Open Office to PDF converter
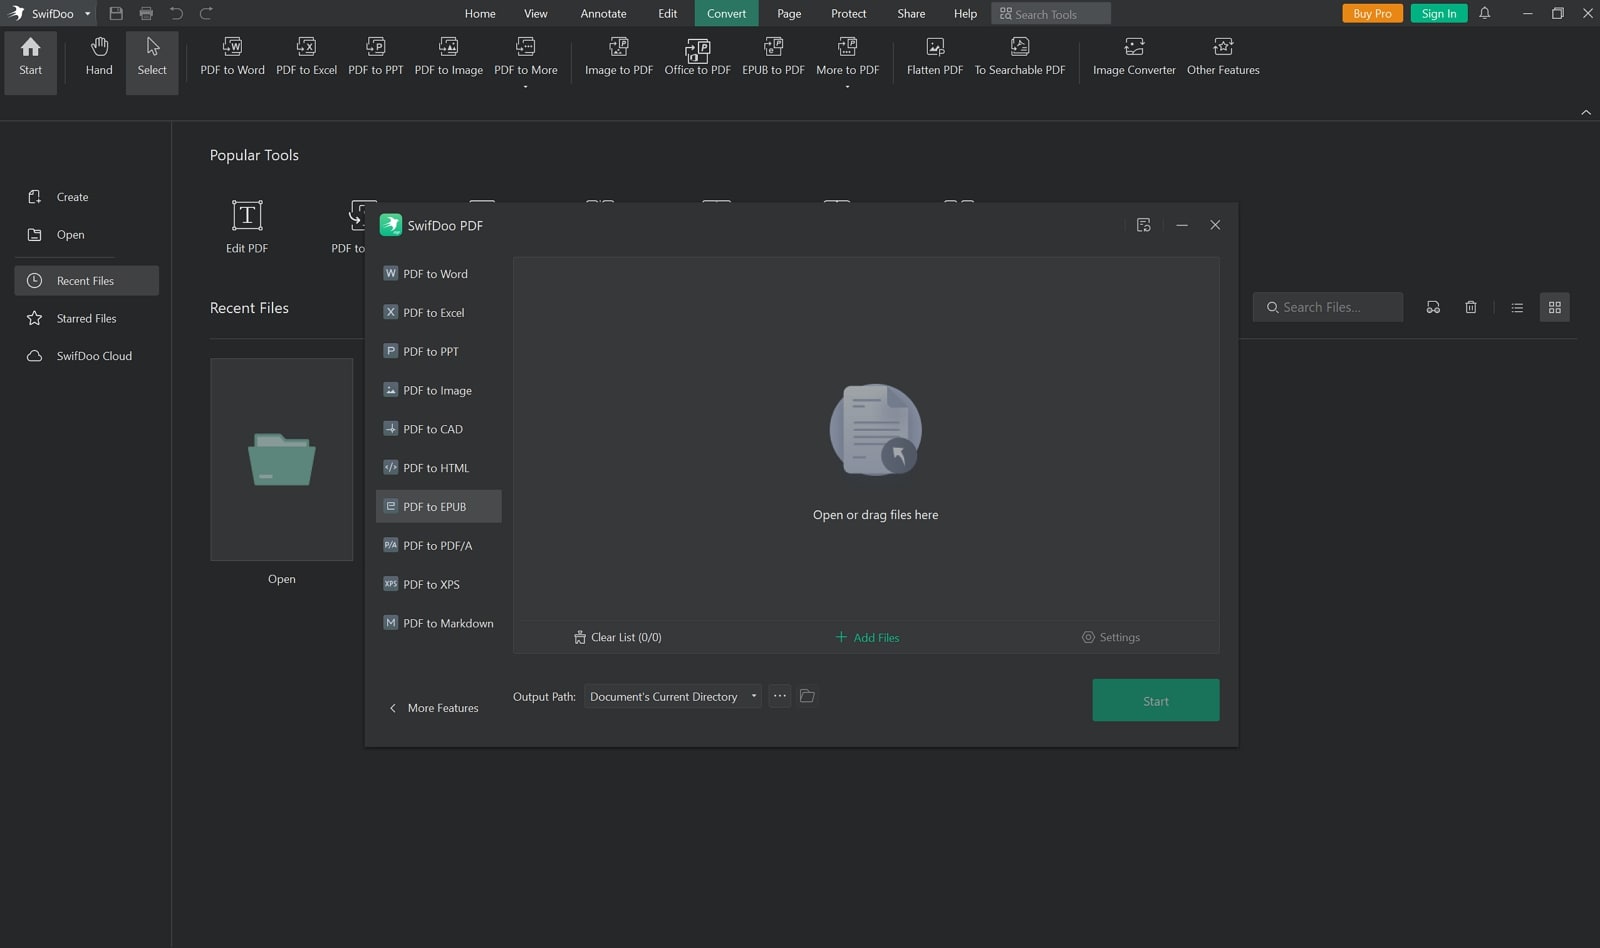1600x948 pixels. 697,58
